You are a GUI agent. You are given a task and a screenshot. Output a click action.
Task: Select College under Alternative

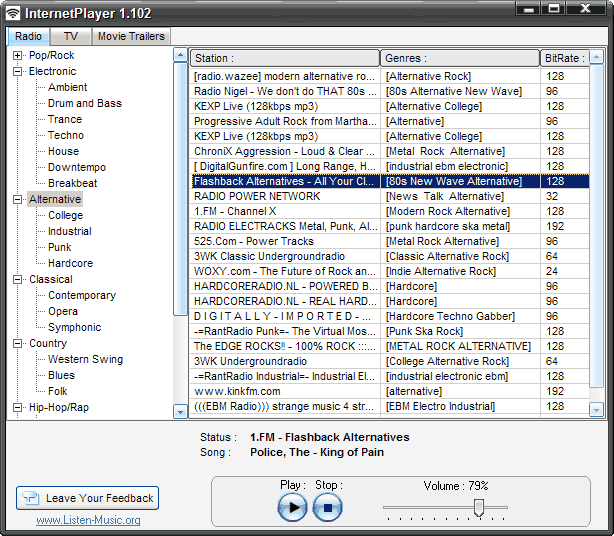[x=65, y=216]
